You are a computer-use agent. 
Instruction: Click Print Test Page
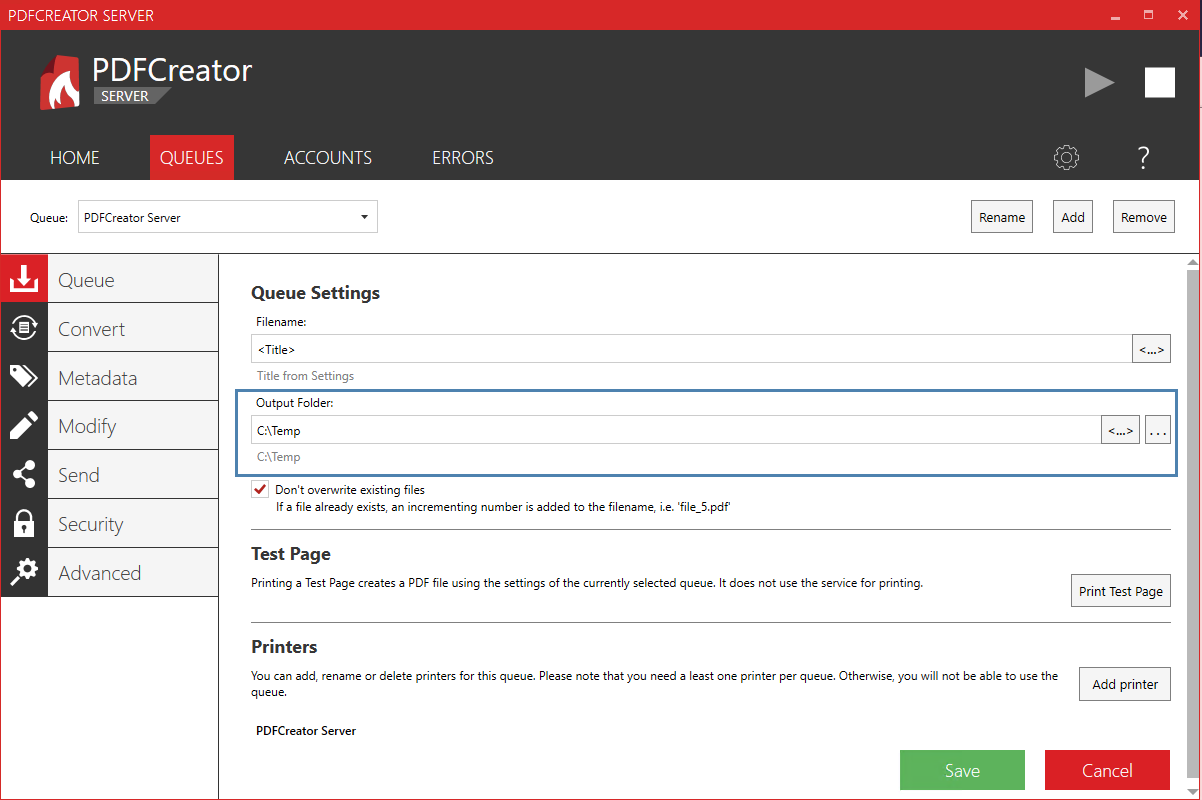click(x=1120, y=590)
